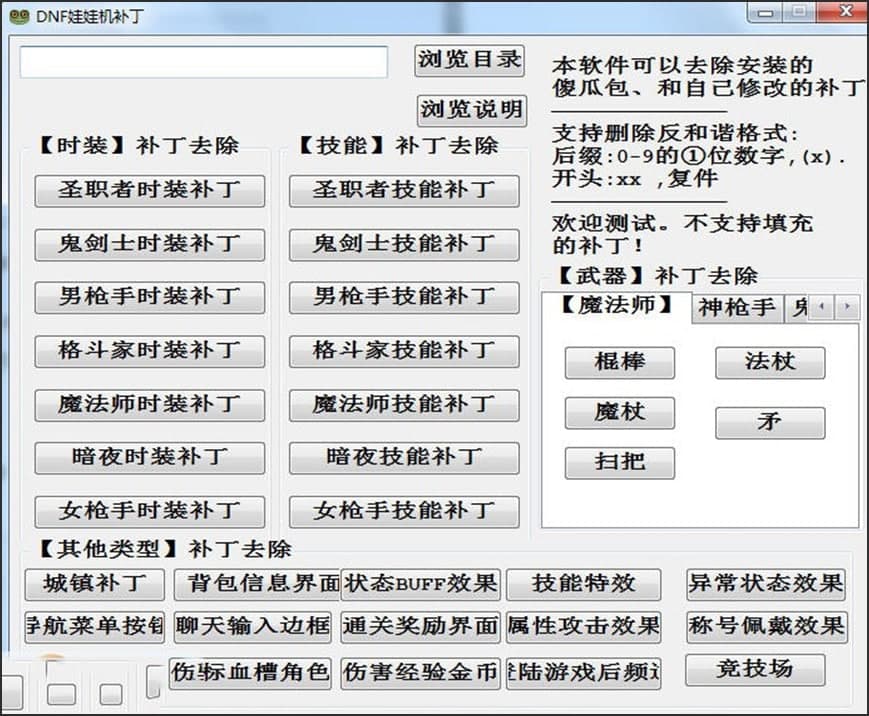Switch to the 神枪手 weapon tab
Image resolution: width=869 pixels, height=716 pixels.
point(737,308)
